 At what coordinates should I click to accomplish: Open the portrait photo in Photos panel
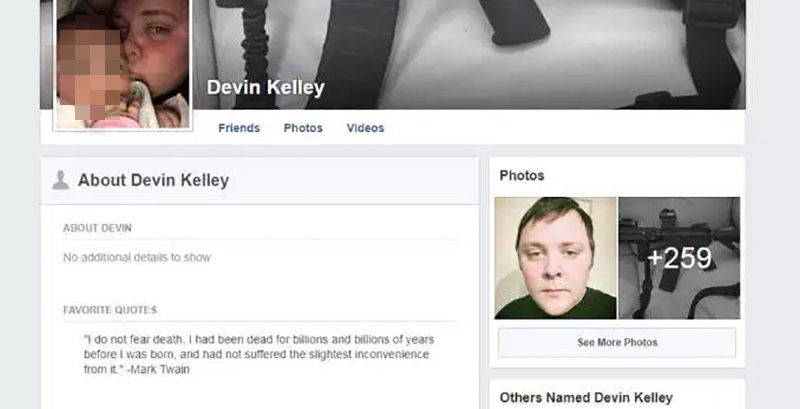click(556, 258)
